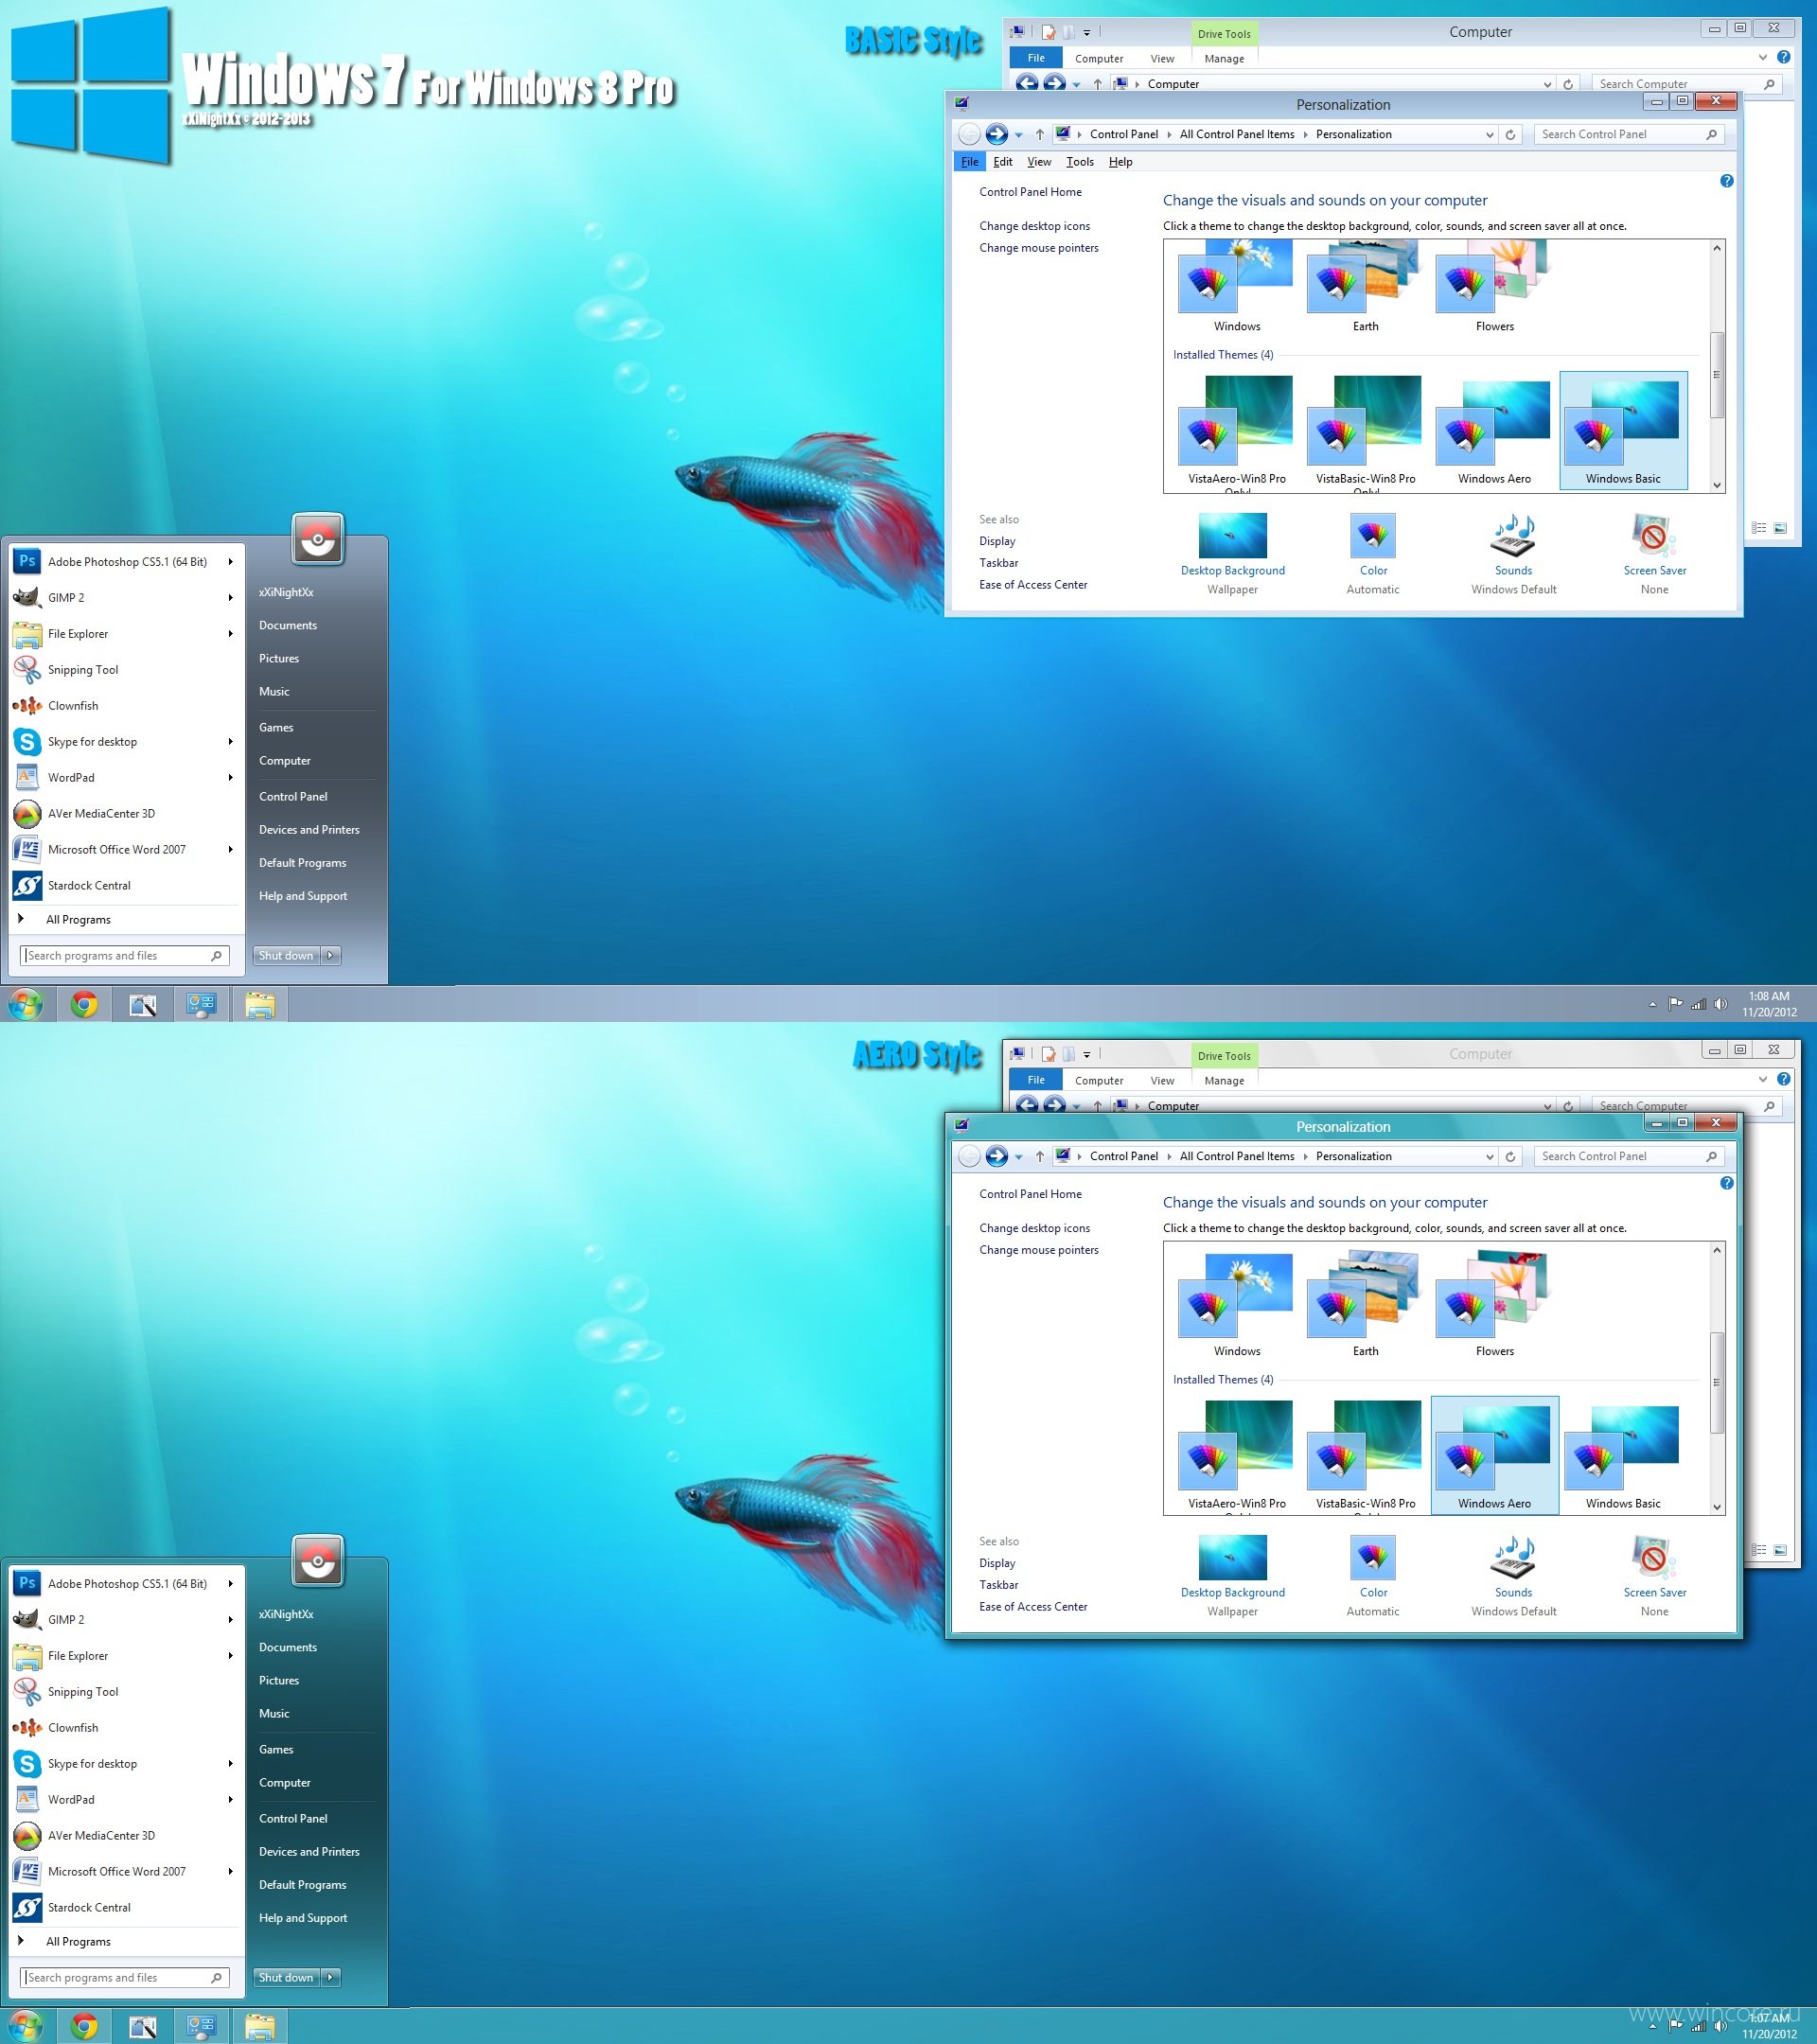1817x2044 pixels.
Task: Open Shut down options arrow in Basic Style menu
Action: point(331,956)
